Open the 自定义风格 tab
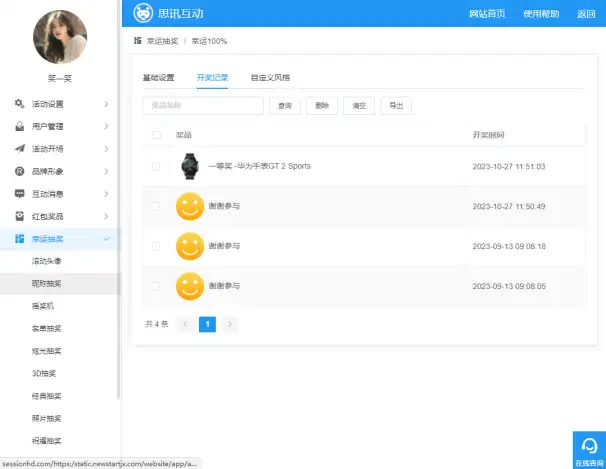The width and height of the screenshot is (606, 469). pos(271,77)
